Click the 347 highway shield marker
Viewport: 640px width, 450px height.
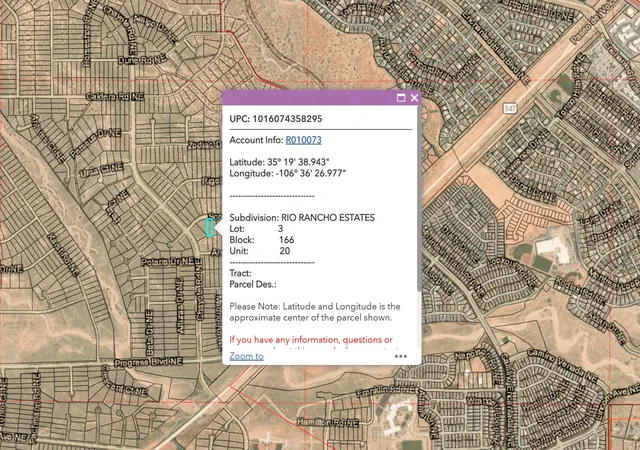(x=510, y=108)
